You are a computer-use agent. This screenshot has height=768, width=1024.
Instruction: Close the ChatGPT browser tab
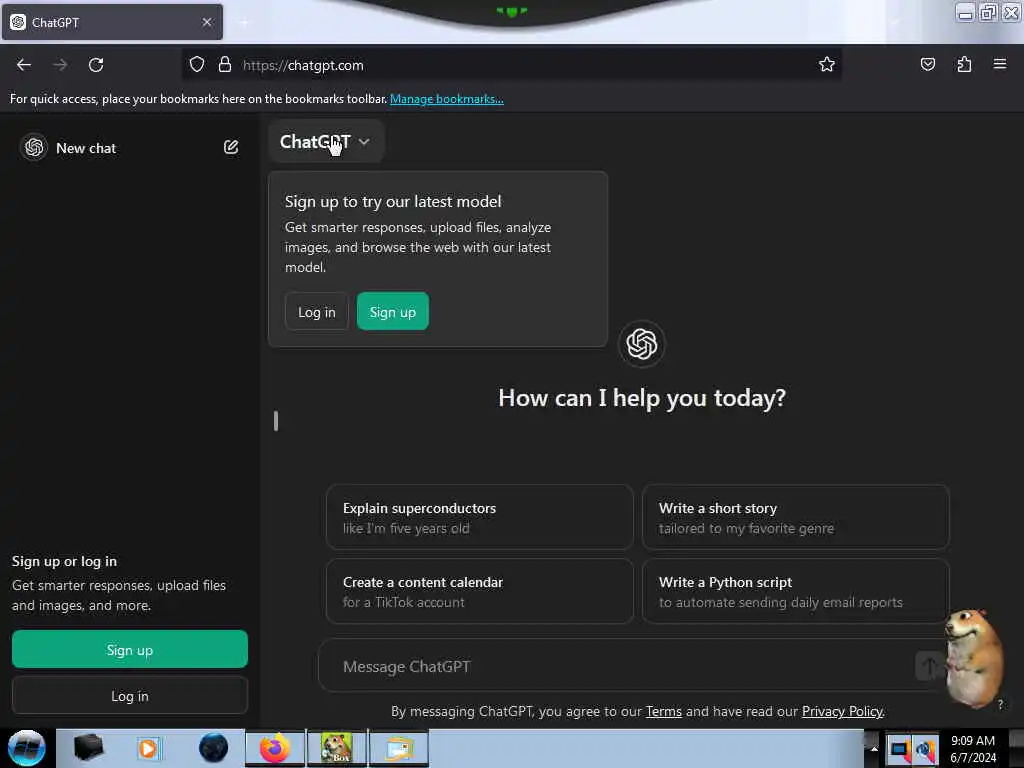tap(207, 22)
